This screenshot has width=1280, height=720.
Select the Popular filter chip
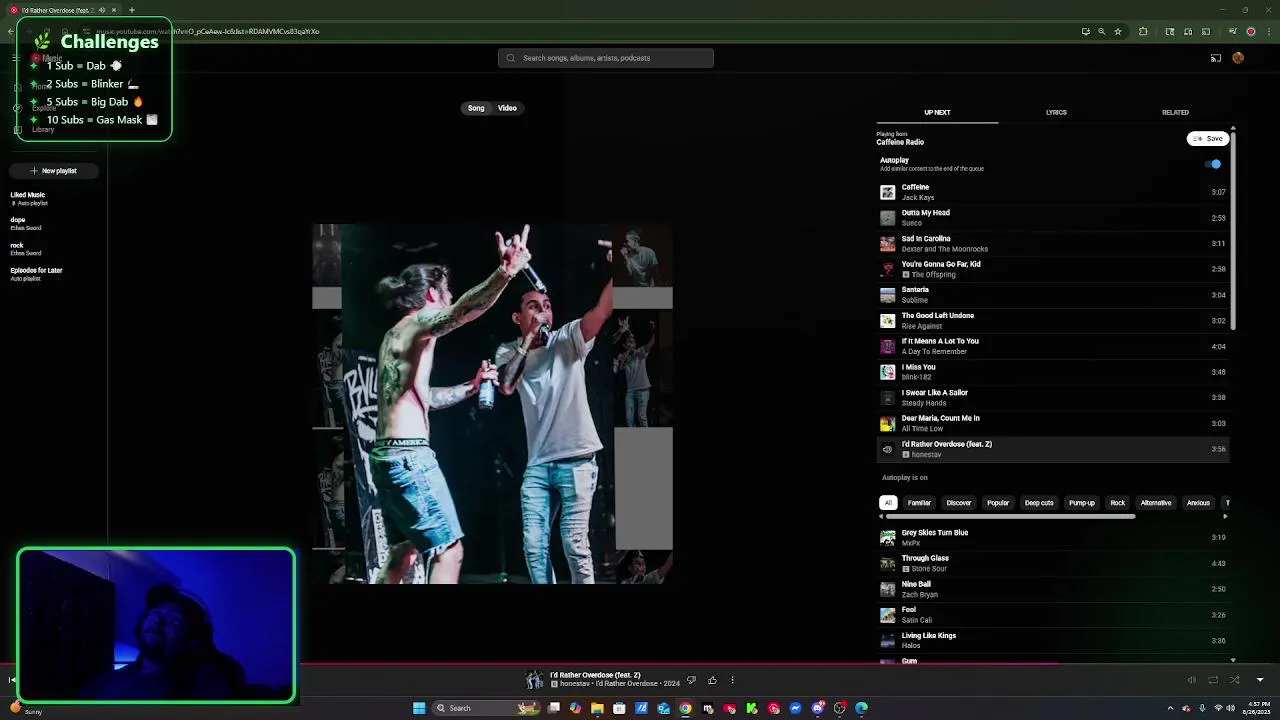(998, 503)
